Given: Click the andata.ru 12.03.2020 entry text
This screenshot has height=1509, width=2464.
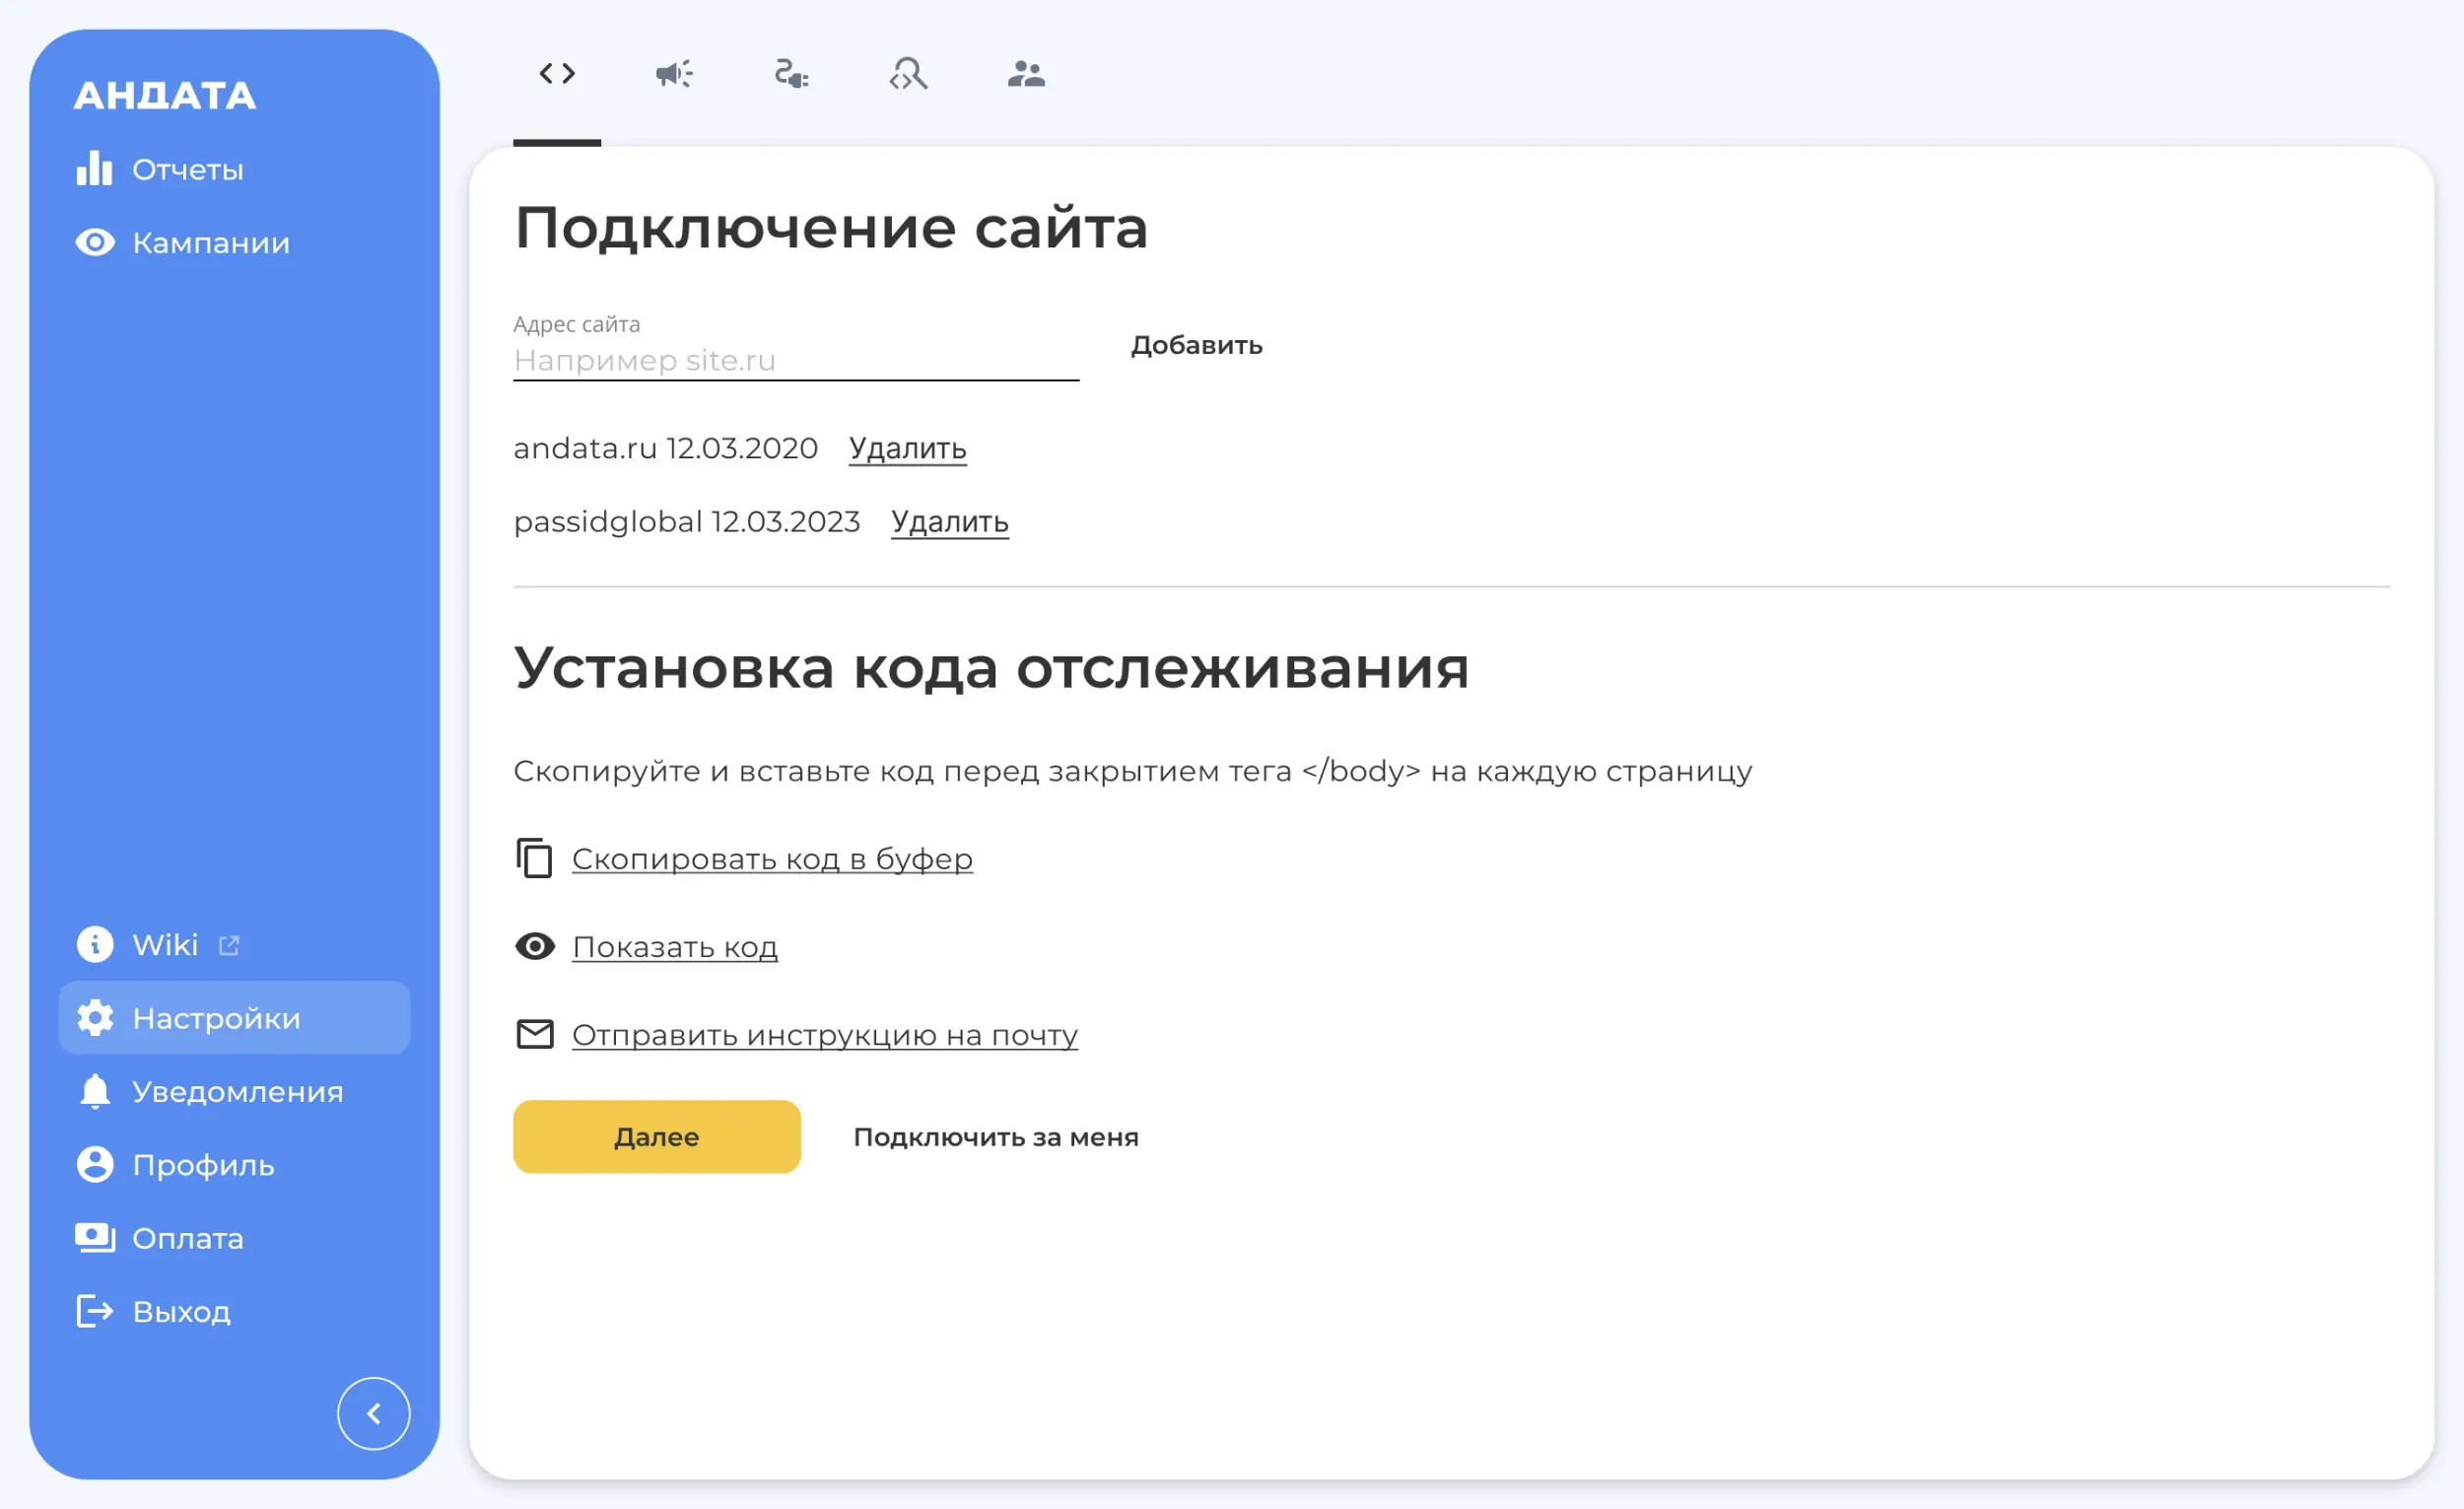Looking at the screenshot, I should 666,448.
